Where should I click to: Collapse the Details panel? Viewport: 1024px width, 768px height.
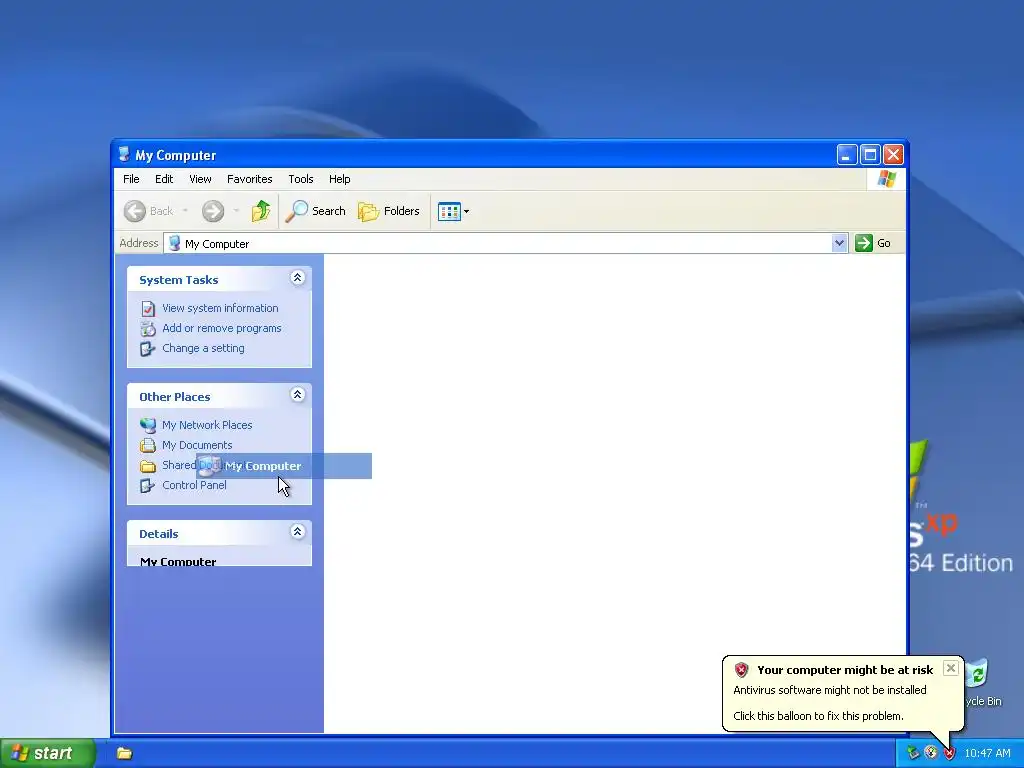click(297, 532)
